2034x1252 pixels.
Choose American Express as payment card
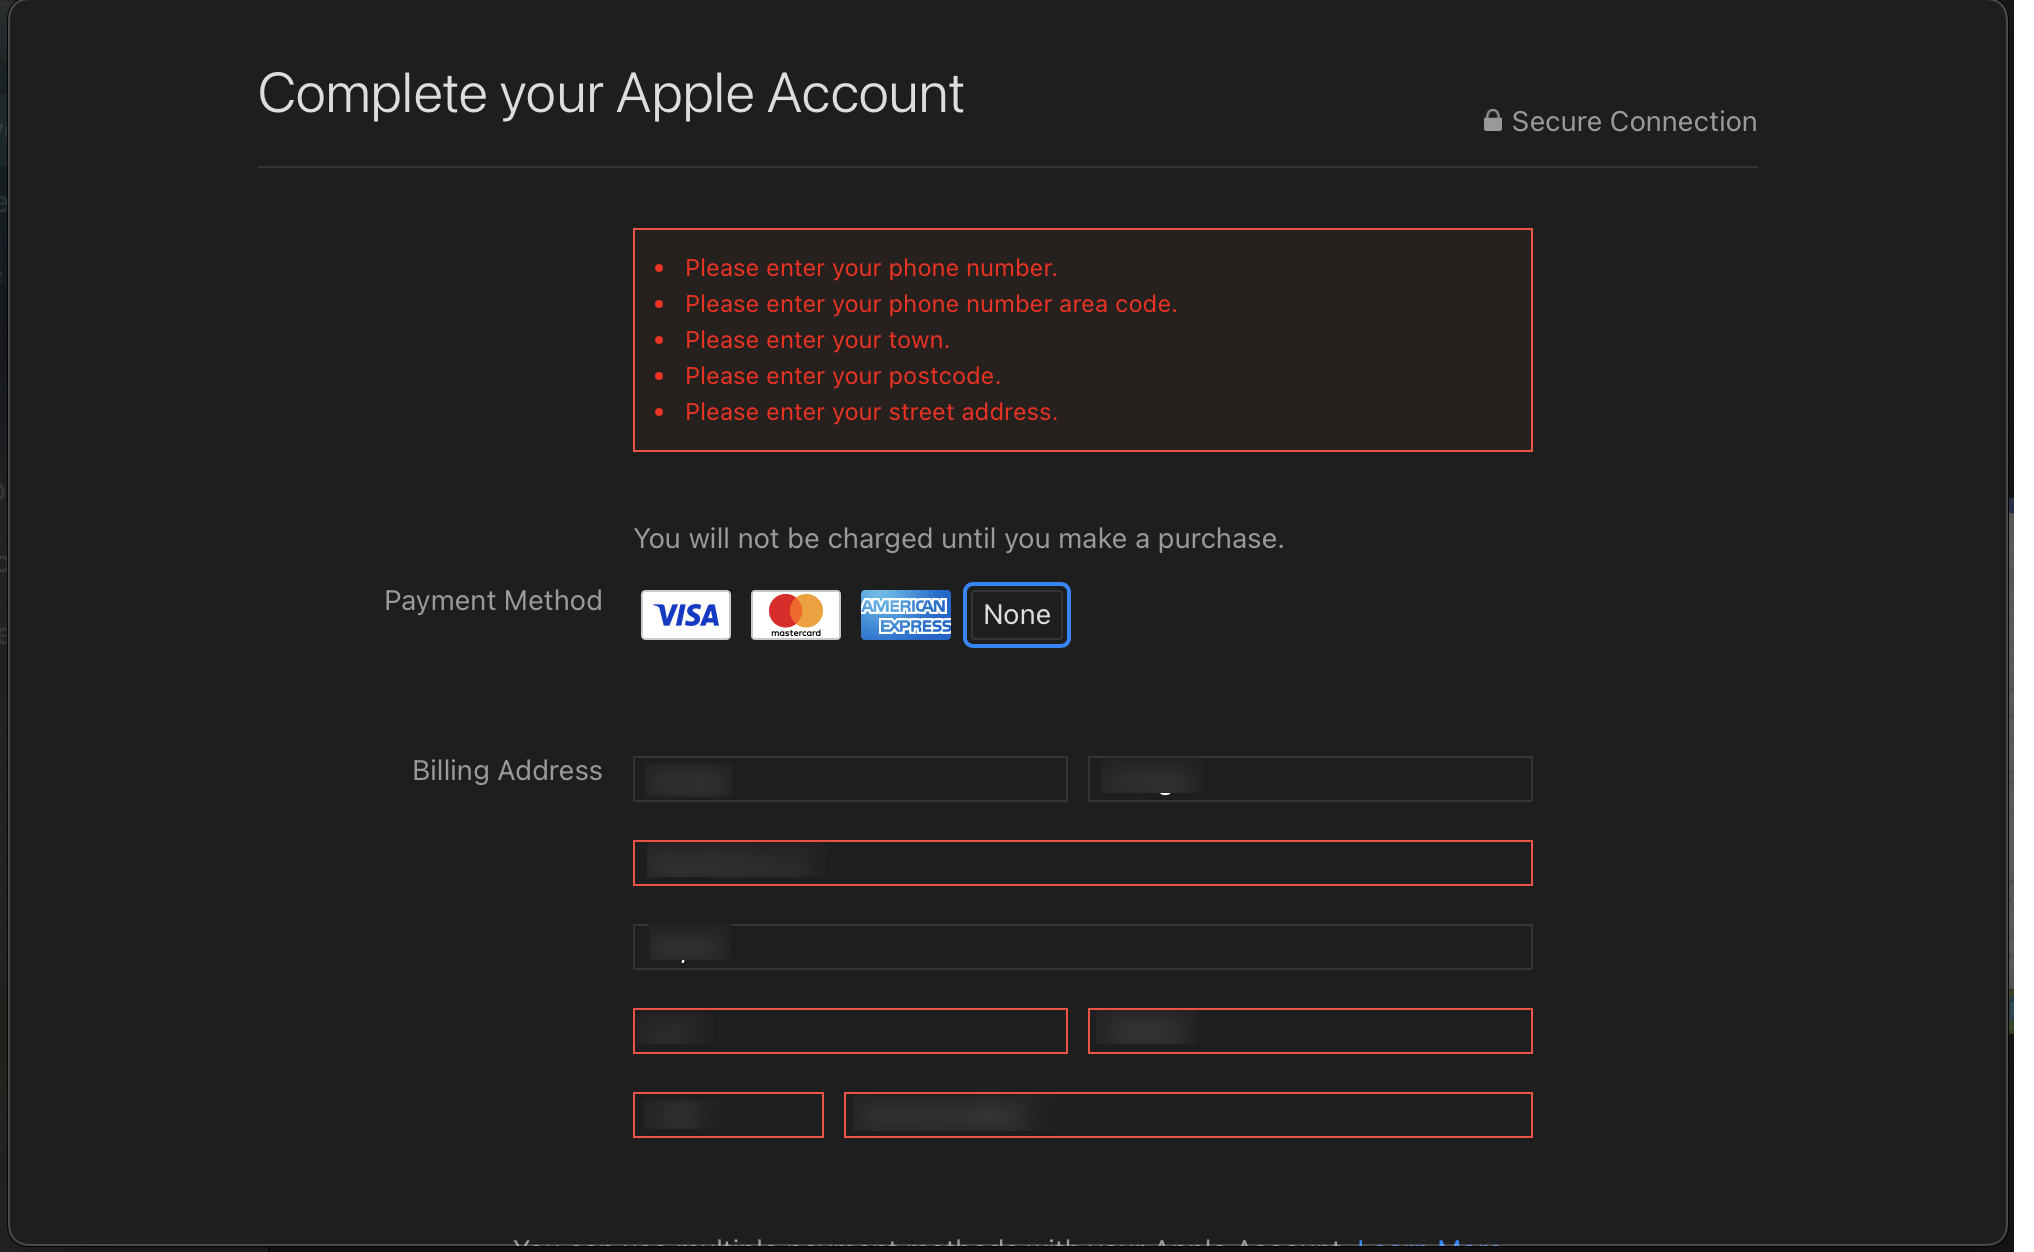tap(905, 614)
